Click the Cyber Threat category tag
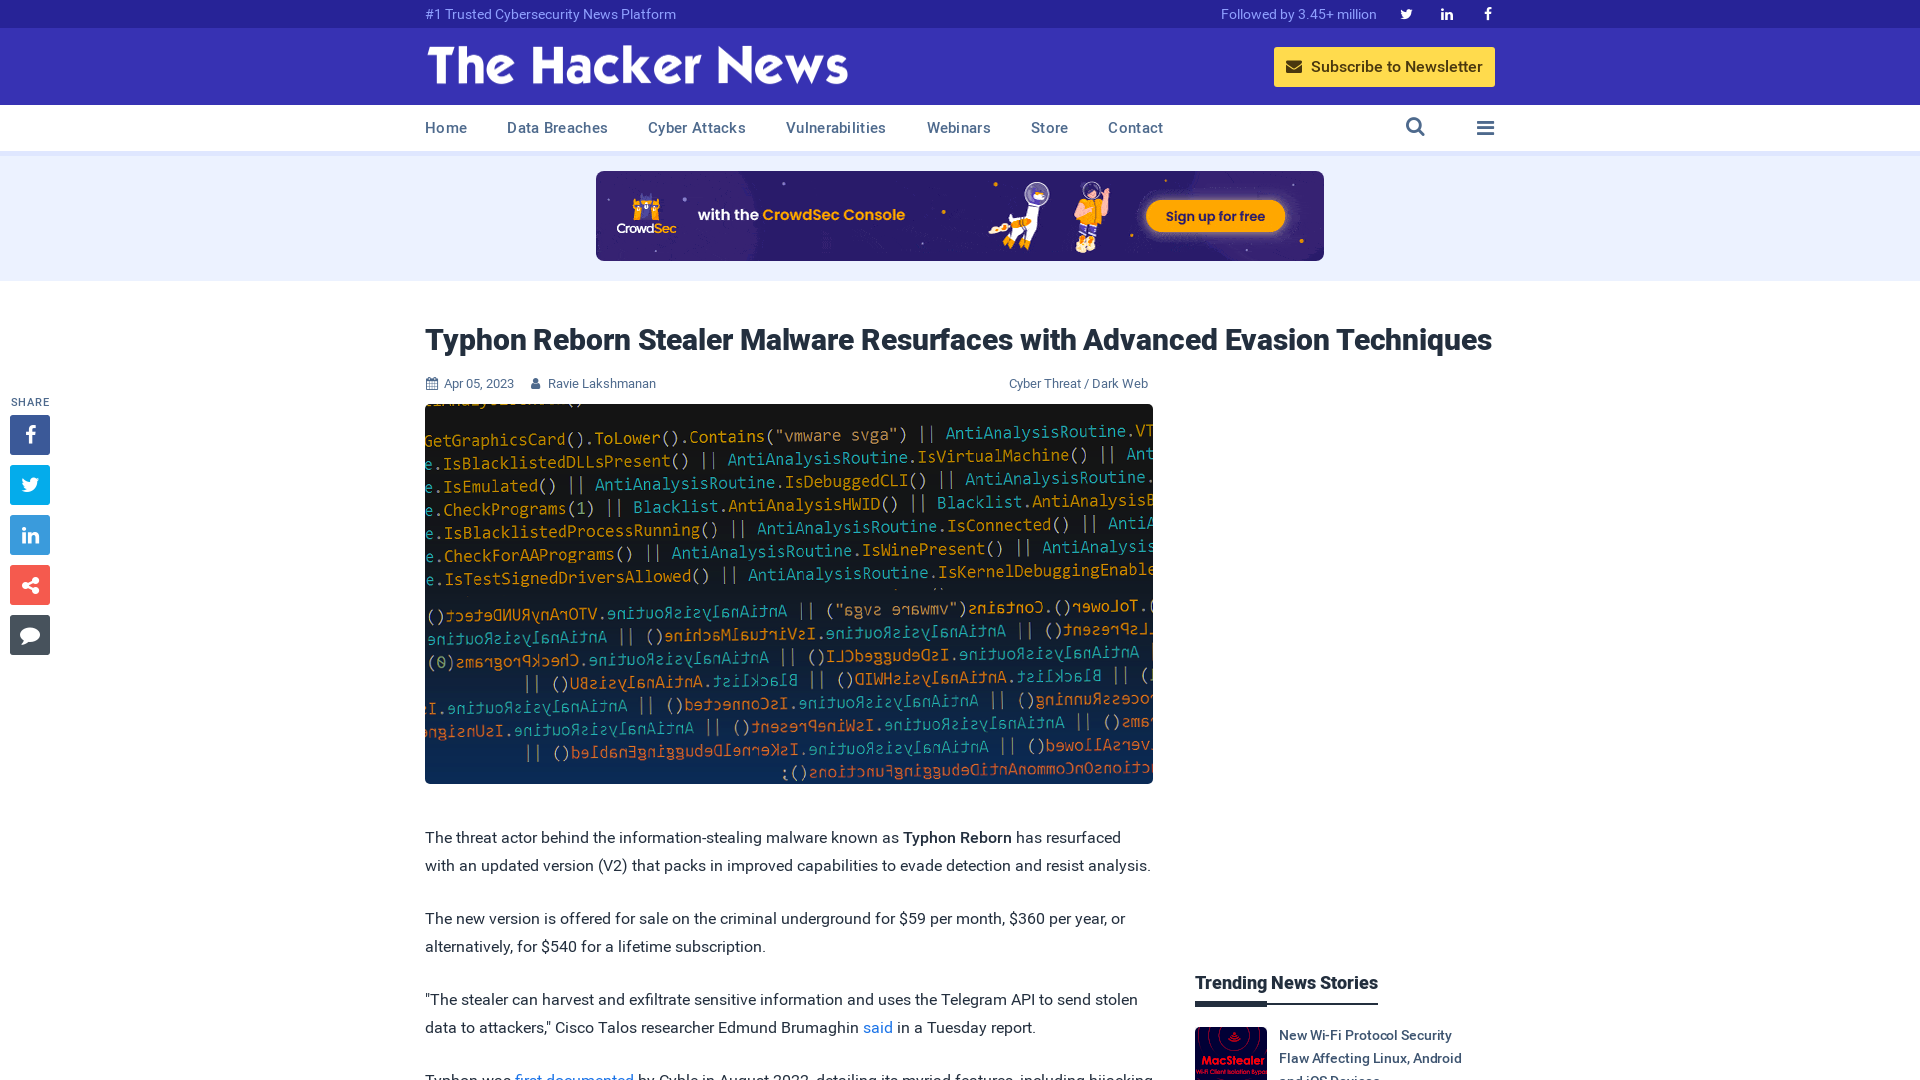 click(x=1043, y=382)
